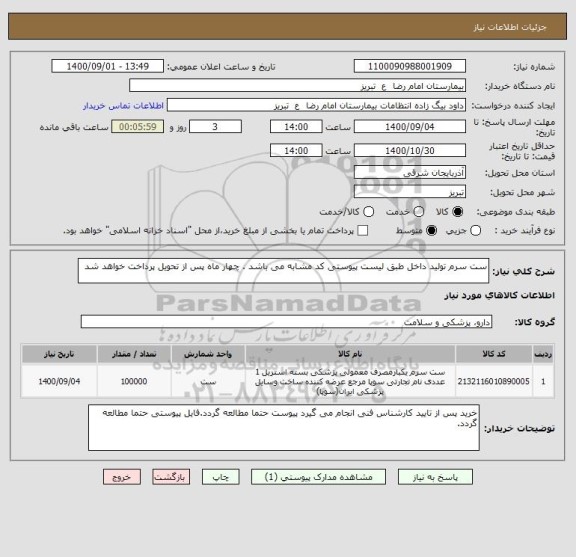
Task: Click the remaining time 00:05:59 field
Action: (x=138, y=127)
